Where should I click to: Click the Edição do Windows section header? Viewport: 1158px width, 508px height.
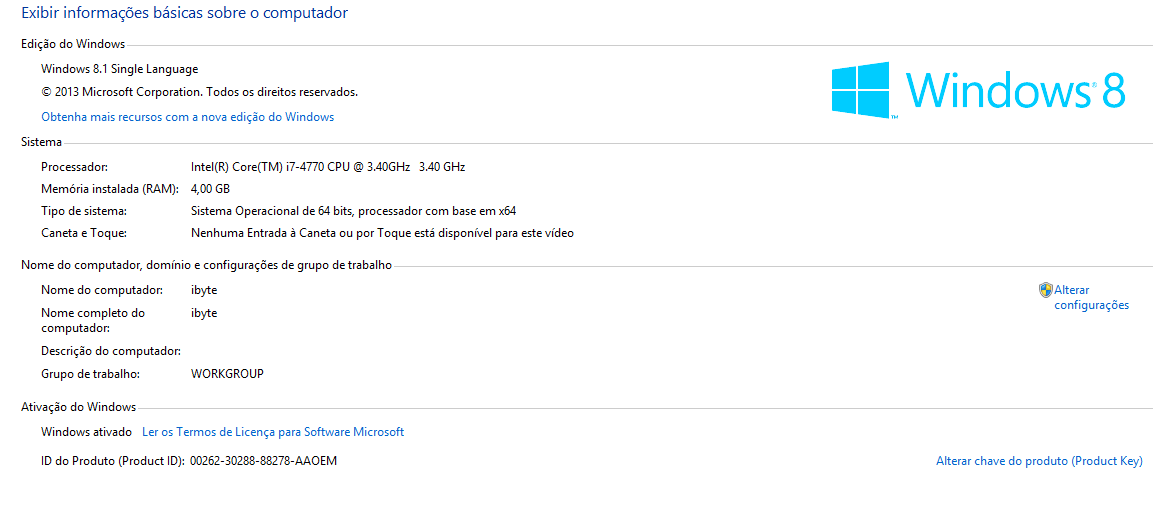point(73,44)
